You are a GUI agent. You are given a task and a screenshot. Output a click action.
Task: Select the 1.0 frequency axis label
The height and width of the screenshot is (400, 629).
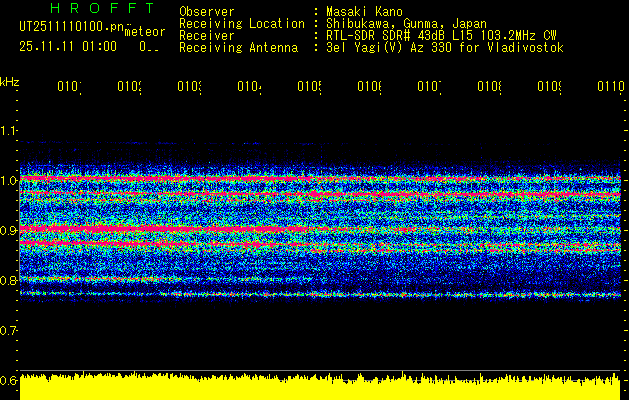(x=9, y=180)
